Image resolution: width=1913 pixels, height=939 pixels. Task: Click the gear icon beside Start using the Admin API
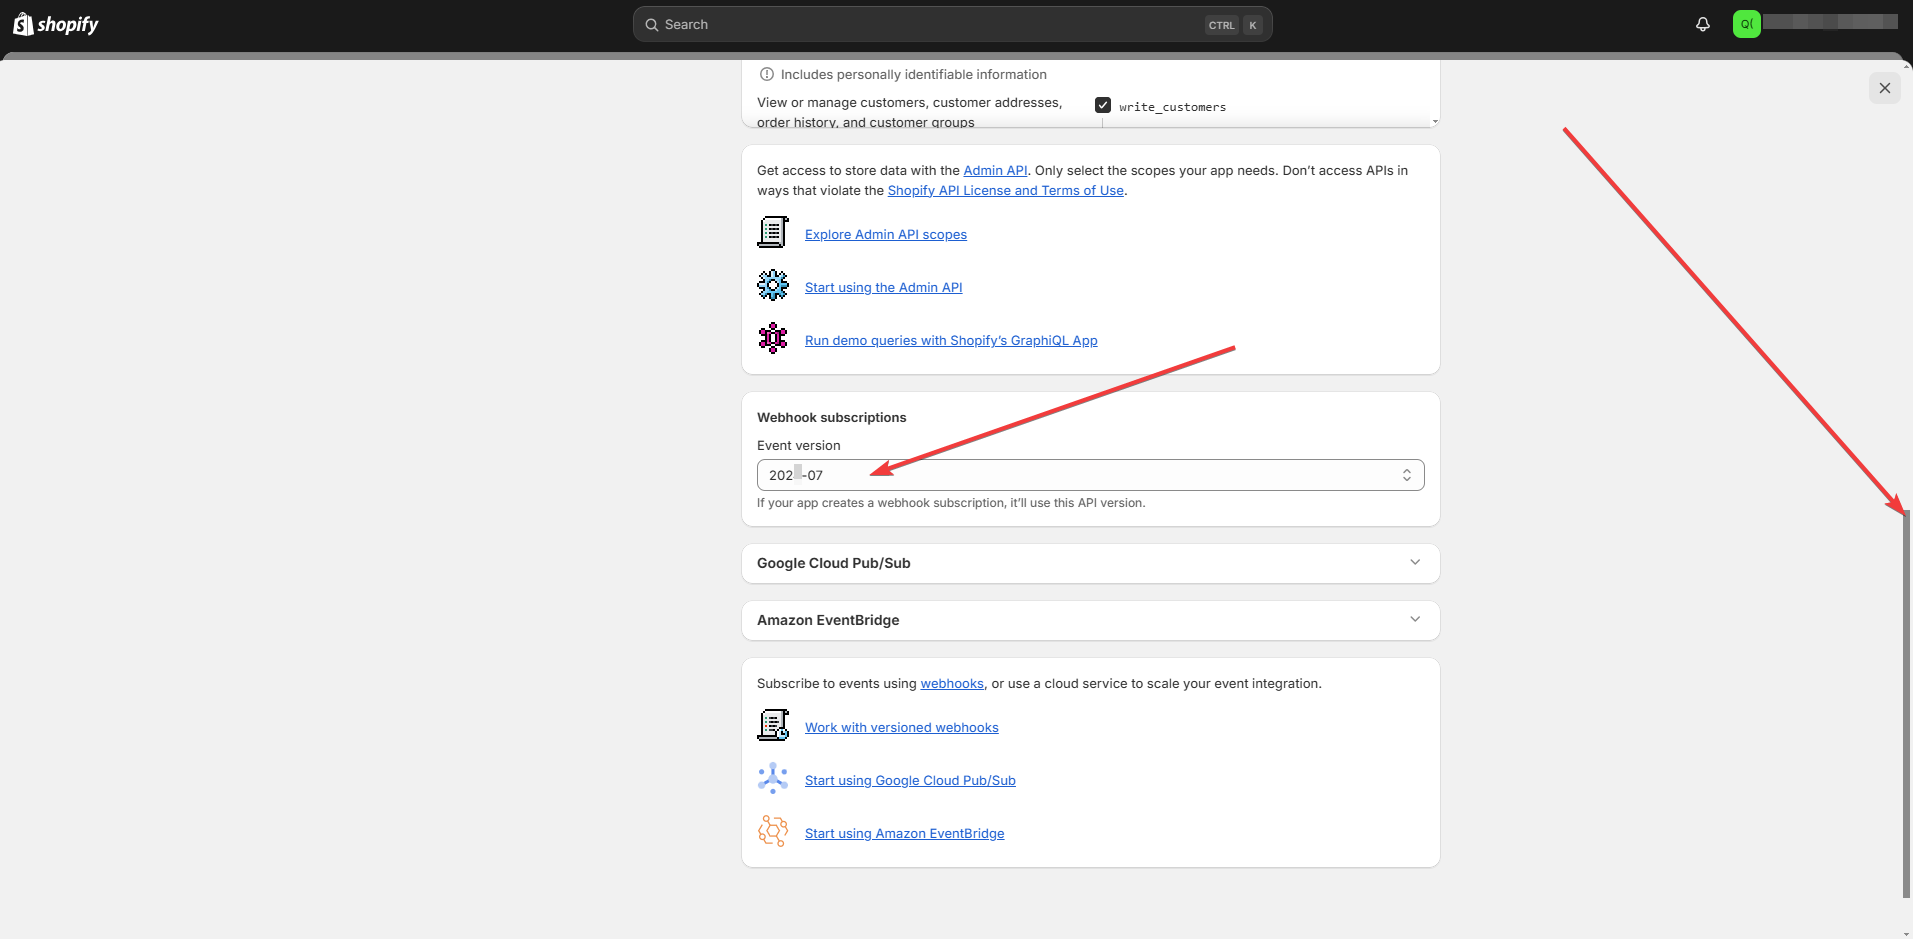(x=772, y=284)
